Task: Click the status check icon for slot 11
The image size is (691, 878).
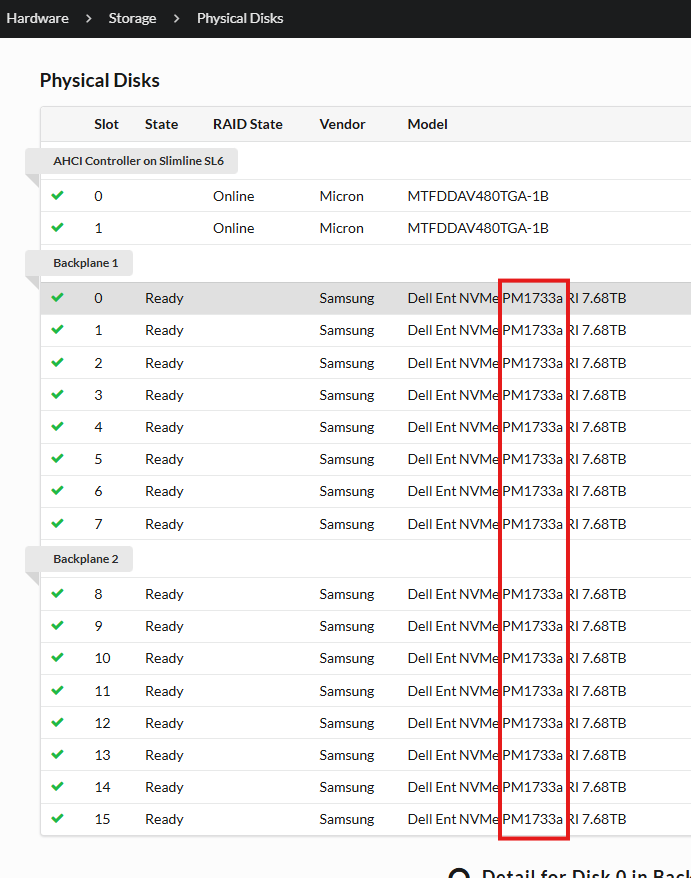Action: pos(57,690)
